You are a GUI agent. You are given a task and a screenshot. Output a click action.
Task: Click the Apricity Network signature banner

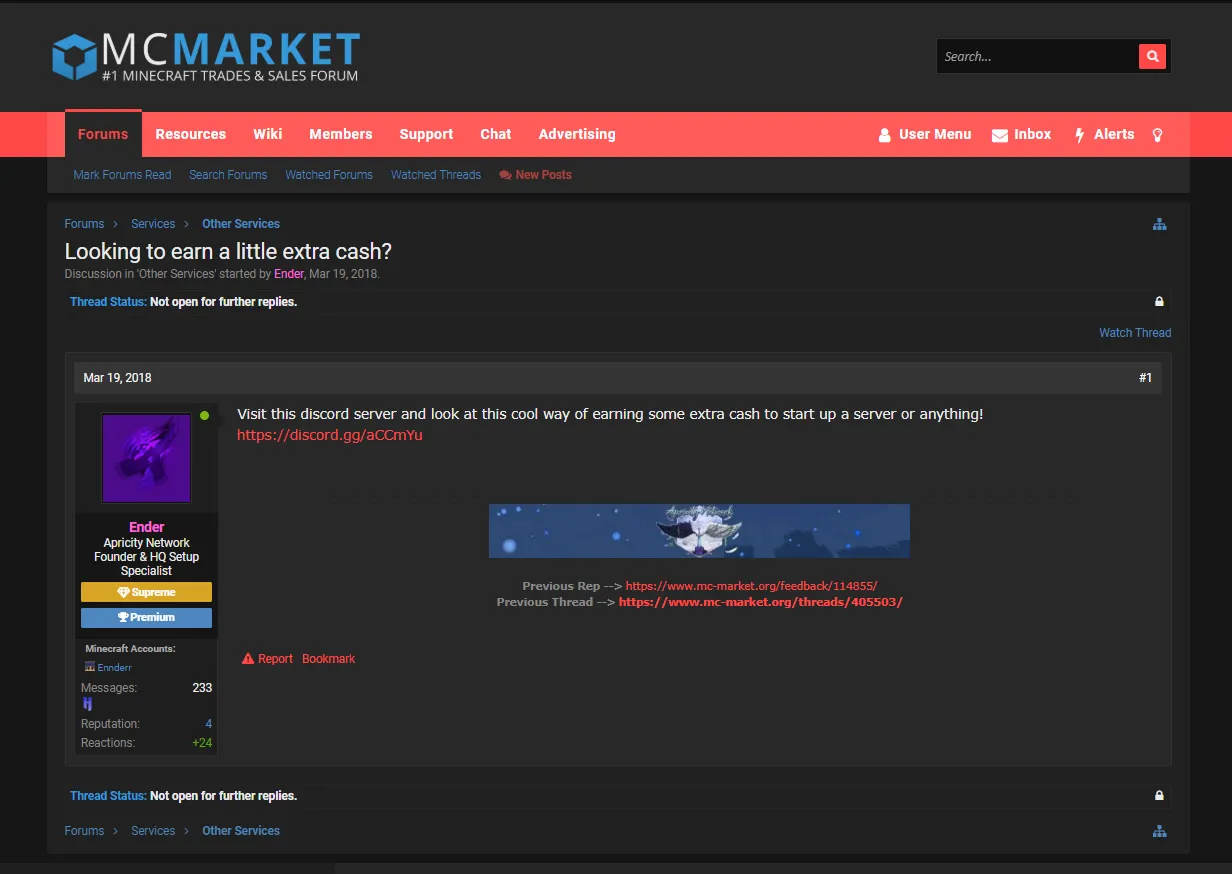699,531
